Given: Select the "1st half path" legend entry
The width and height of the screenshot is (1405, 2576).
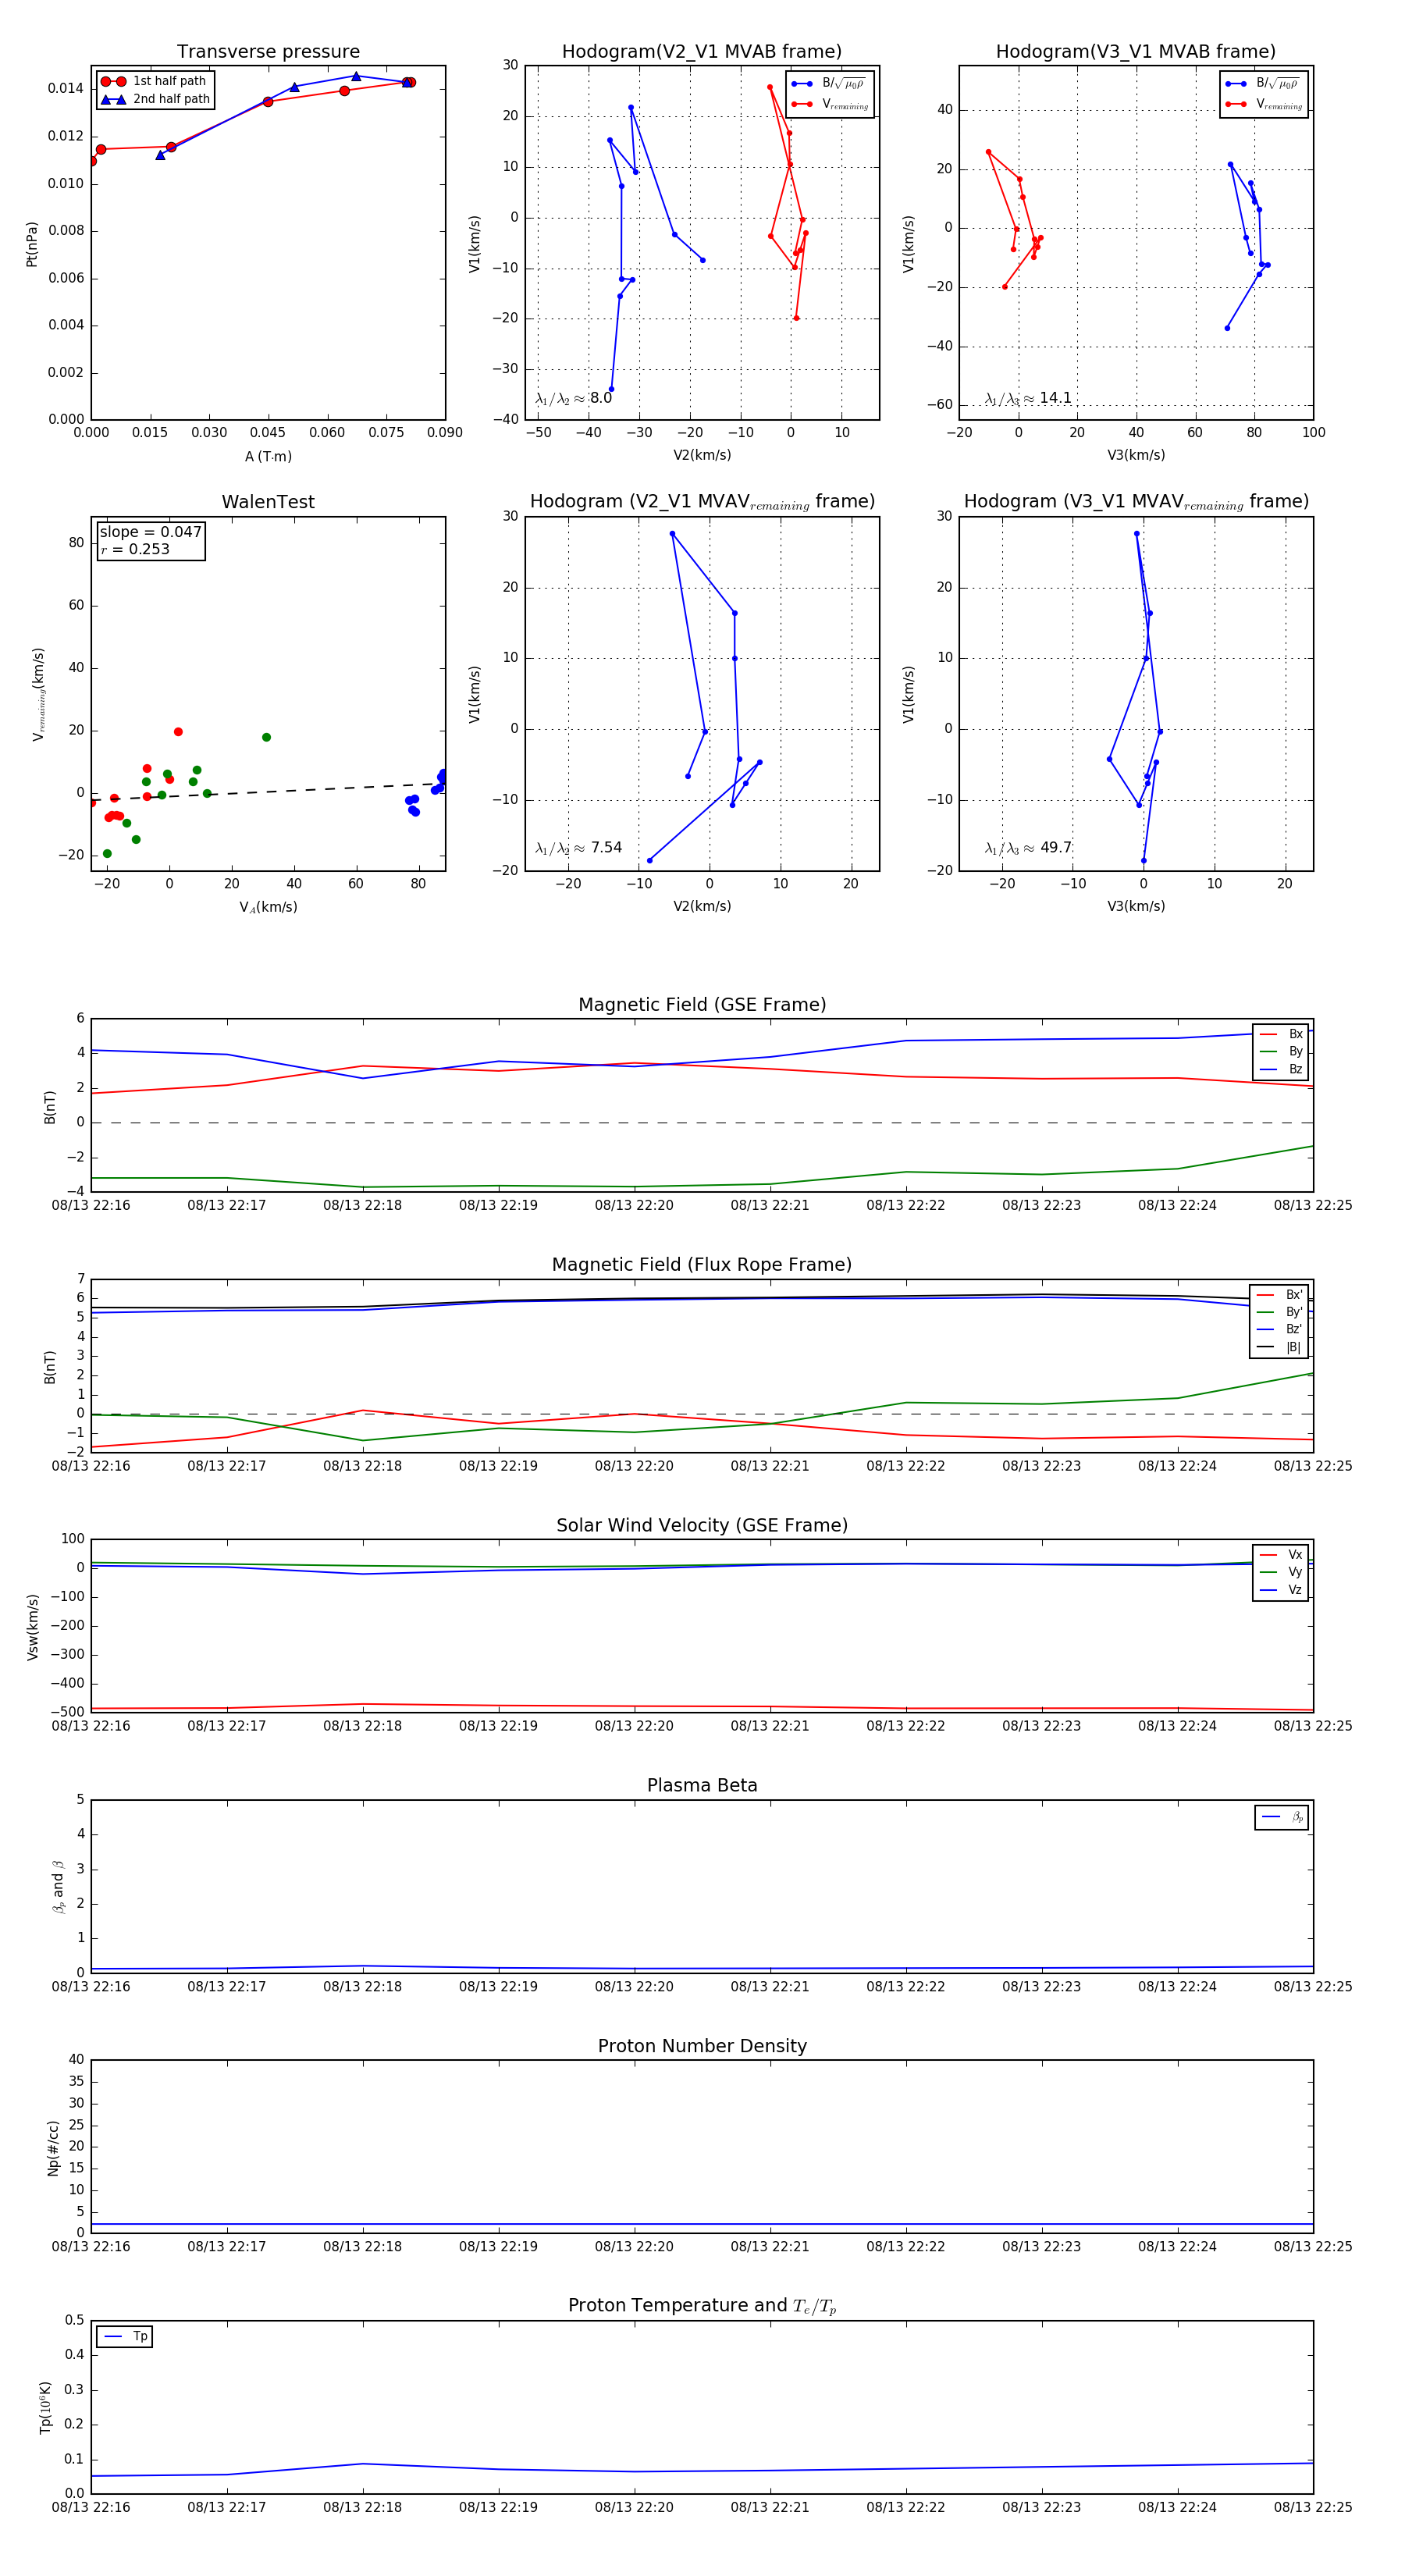Looking at the screenshot, I should click(154, 81).
